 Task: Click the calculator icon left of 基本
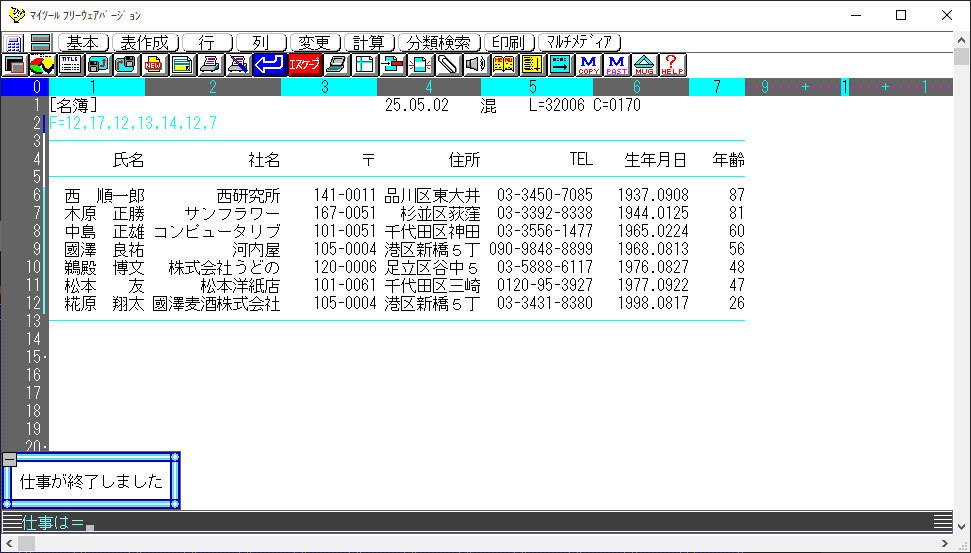(x=14, y=43)
